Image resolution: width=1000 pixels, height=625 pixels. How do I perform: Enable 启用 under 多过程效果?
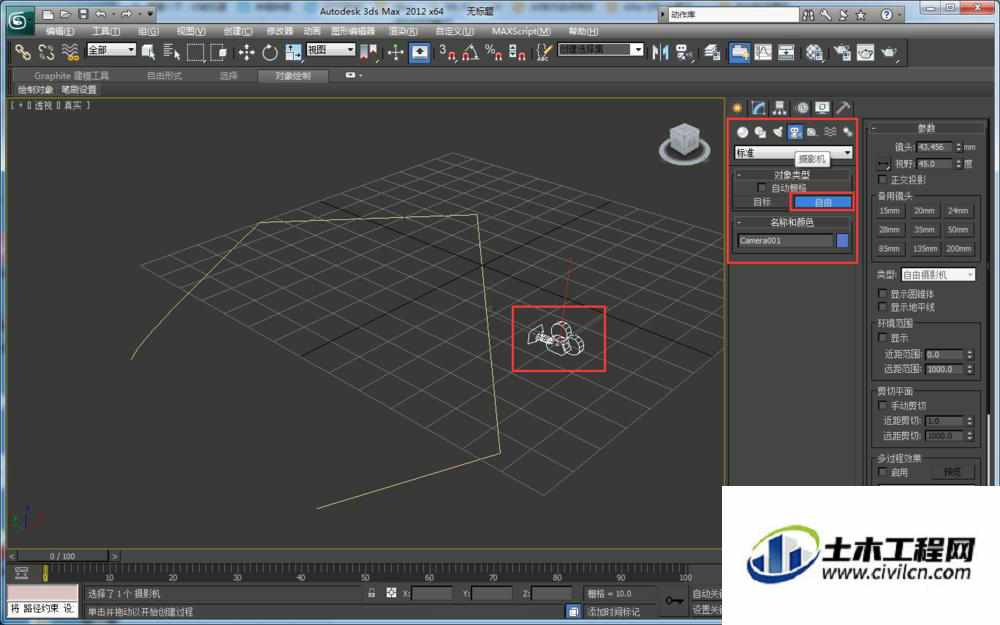tap(883, 472)
